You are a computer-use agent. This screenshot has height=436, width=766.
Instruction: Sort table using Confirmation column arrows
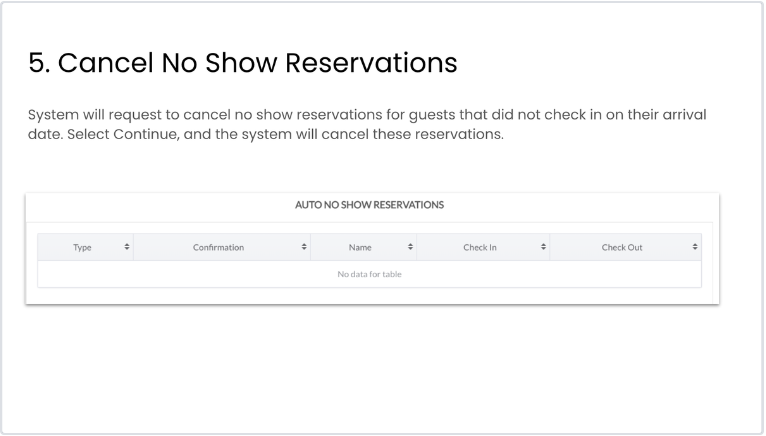click(x=304, y=247)
